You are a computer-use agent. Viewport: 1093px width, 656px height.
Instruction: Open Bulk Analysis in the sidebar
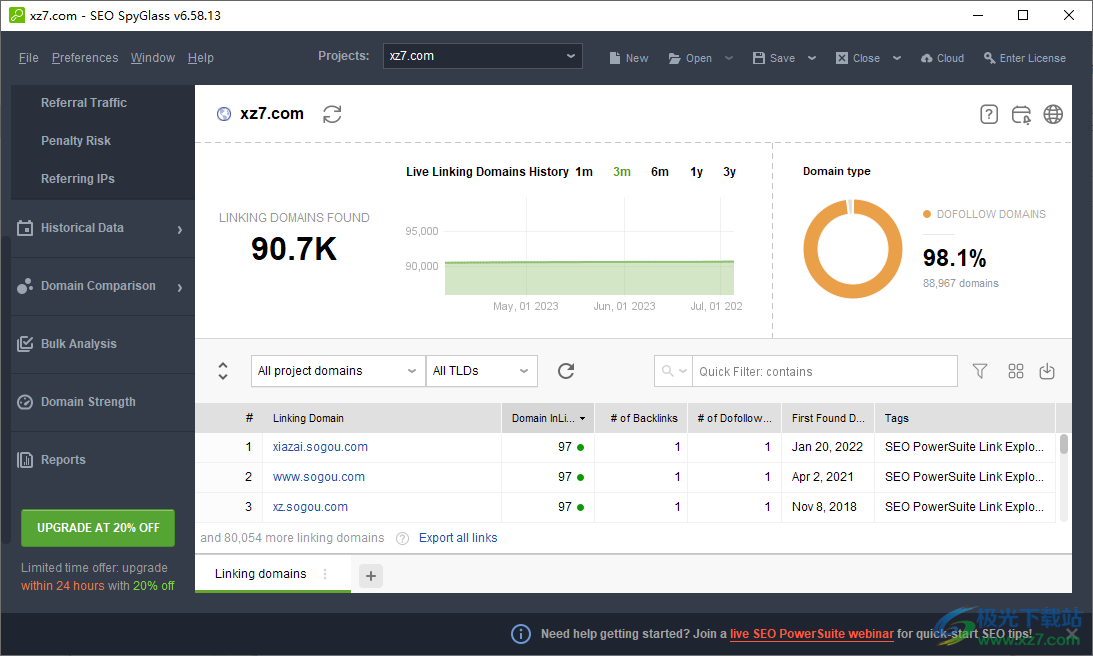pos(102,344)
